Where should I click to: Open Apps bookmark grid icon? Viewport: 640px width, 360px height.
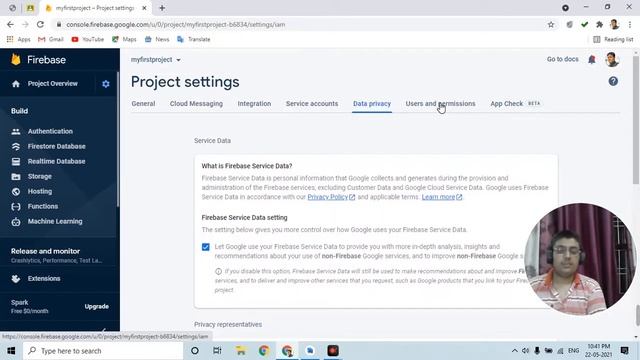10,39
